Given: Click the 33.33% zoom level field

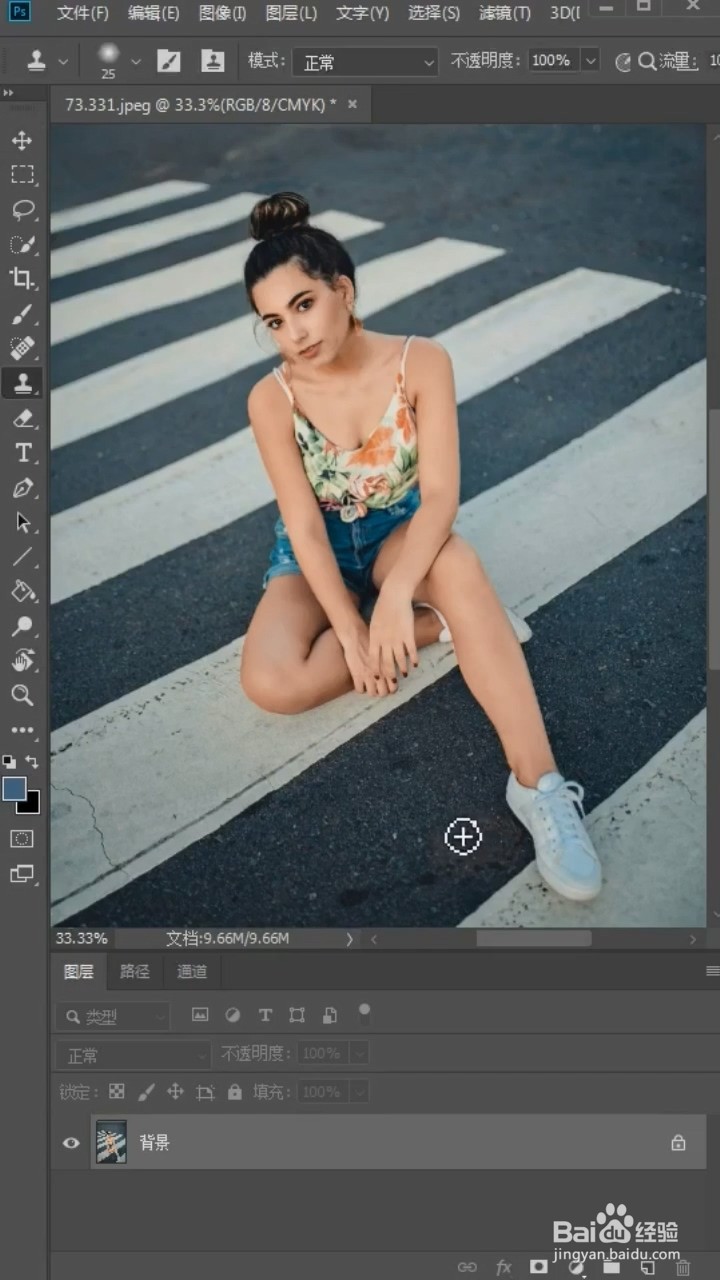Looking at the screenshot, I should (x=82, y=938).
